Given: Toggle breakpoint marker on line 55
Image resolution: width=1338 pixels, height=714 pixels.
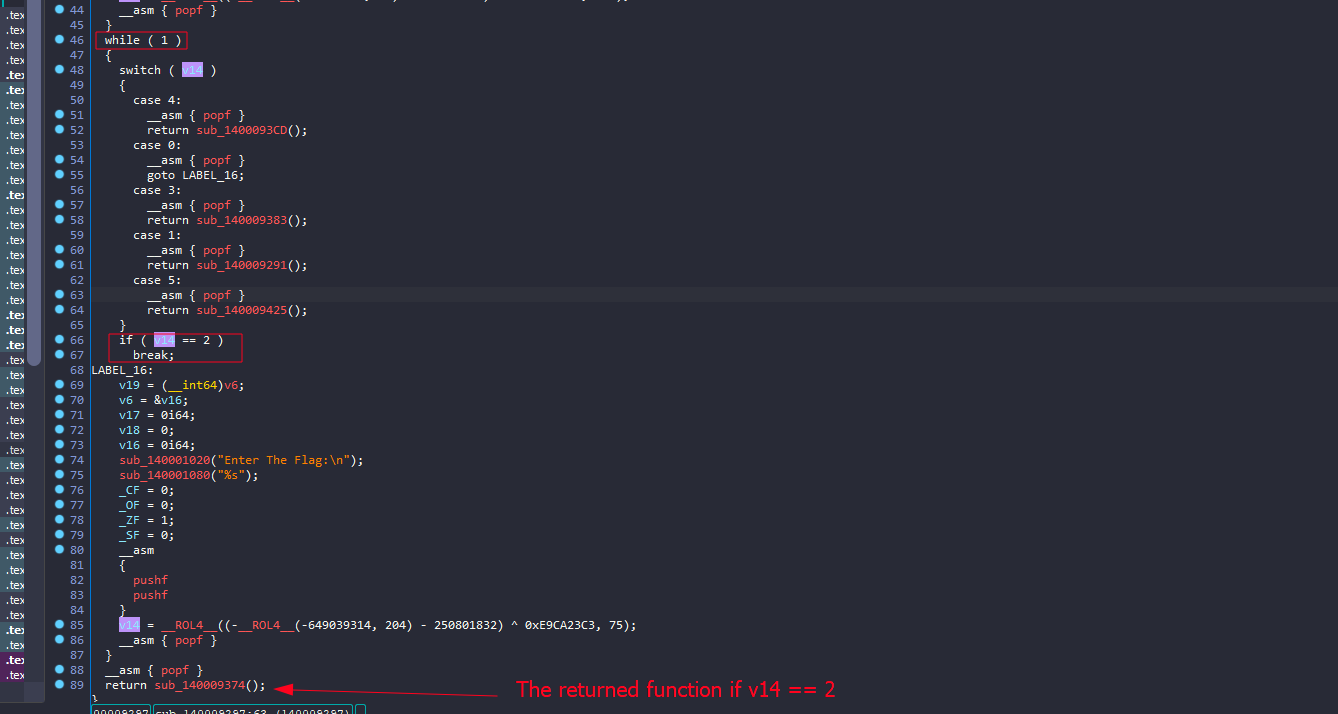Looking at the screenshot, I should [60, 175].
